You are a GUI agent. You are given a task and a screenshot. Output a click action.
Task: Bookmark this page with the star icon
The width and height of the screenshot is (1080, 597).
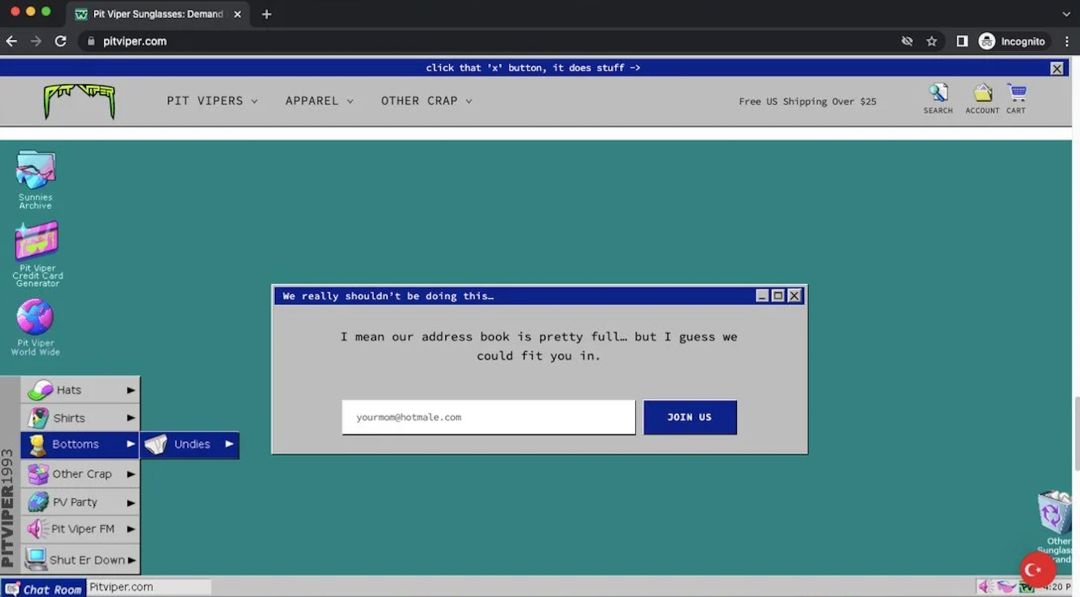click(932, 41)
